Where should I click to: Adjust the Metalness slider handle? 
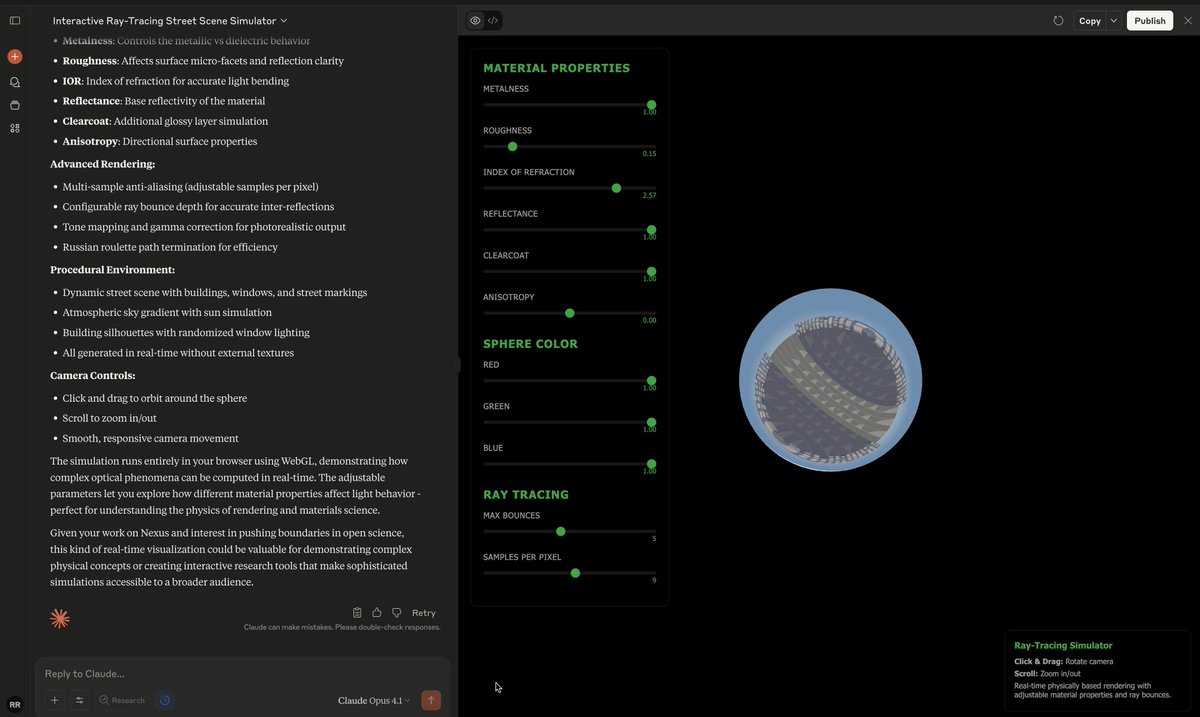point(651,105)
